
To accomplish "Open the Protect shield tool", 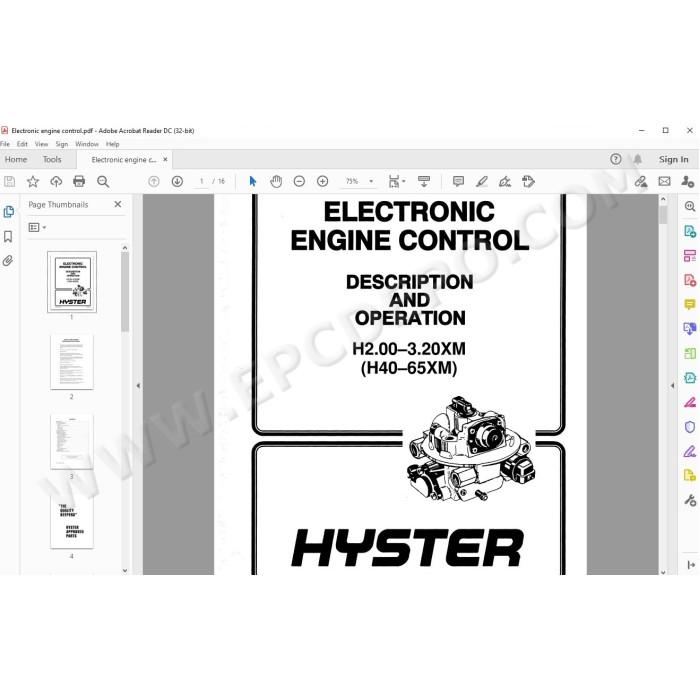I will click(690, 427).
